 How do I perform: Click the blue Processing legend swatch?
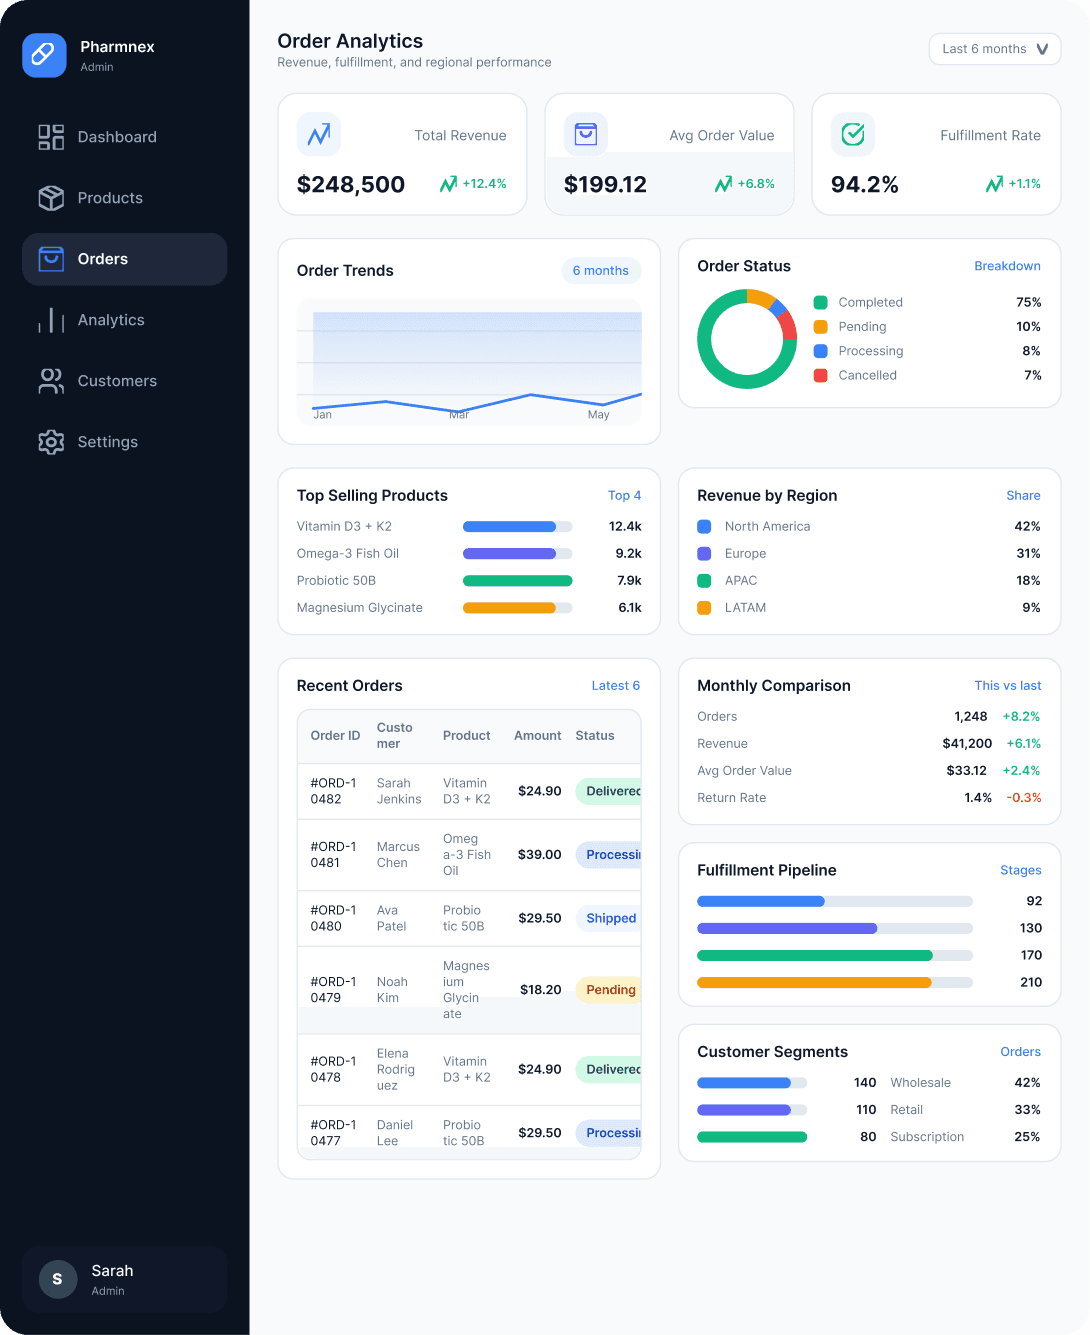tap(821, 351)
